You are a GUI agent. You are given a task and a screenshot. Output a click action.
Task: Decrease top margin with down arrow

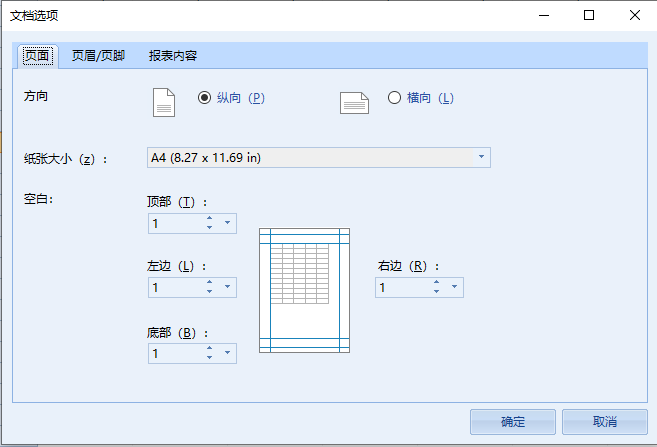(x=210, y=227)
